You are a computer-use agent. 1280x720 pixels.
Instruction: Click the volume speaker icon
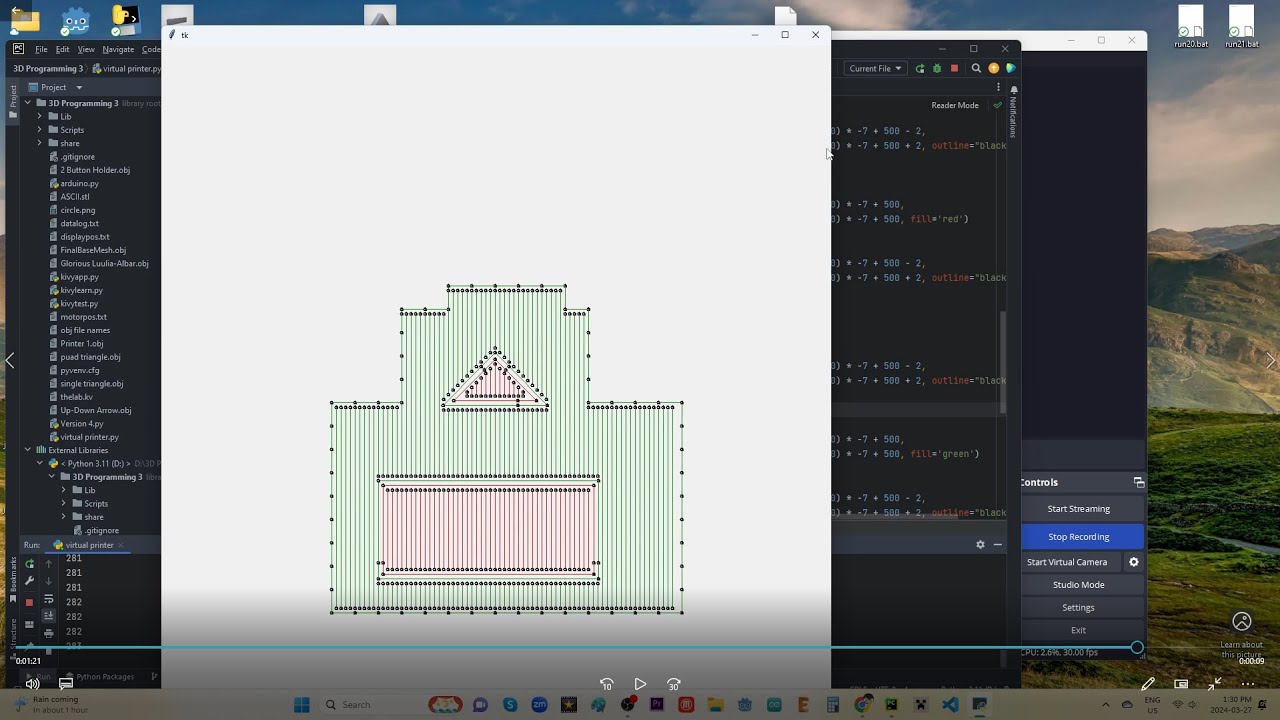(x=33, y=684)
